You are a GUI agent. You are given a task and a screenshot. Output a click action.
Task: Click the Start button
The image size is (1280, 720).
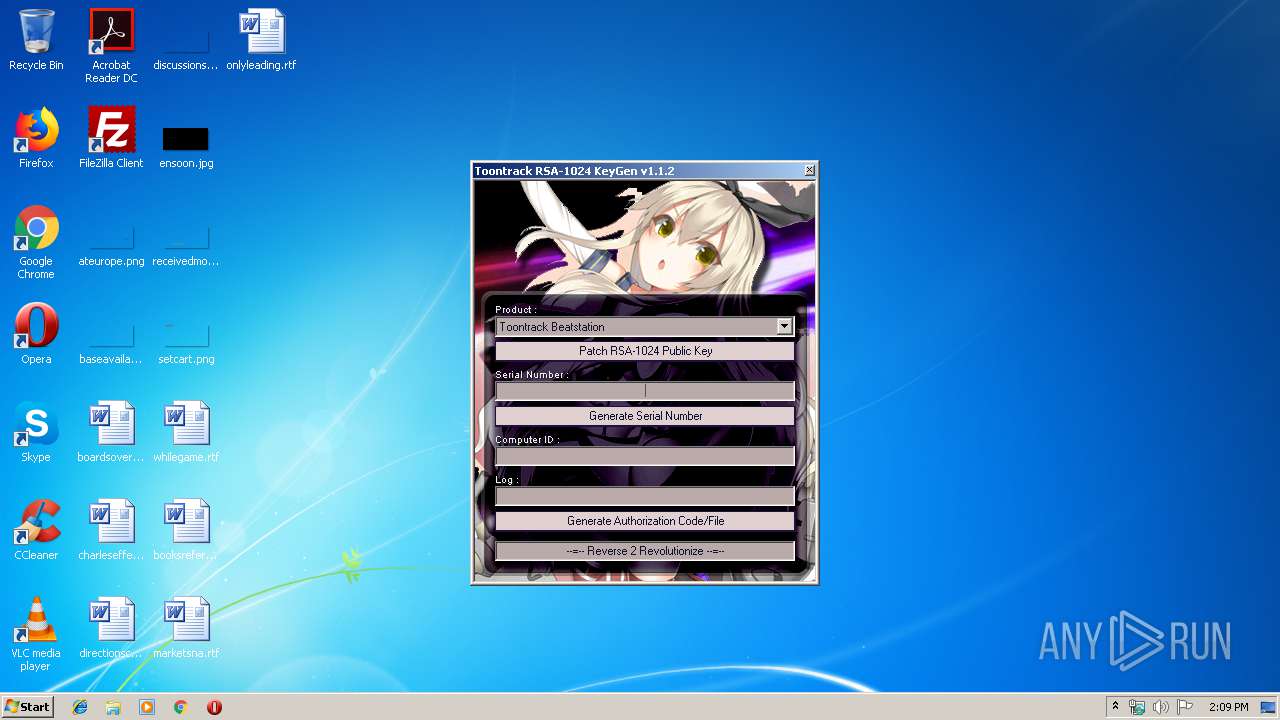[27, 707]
